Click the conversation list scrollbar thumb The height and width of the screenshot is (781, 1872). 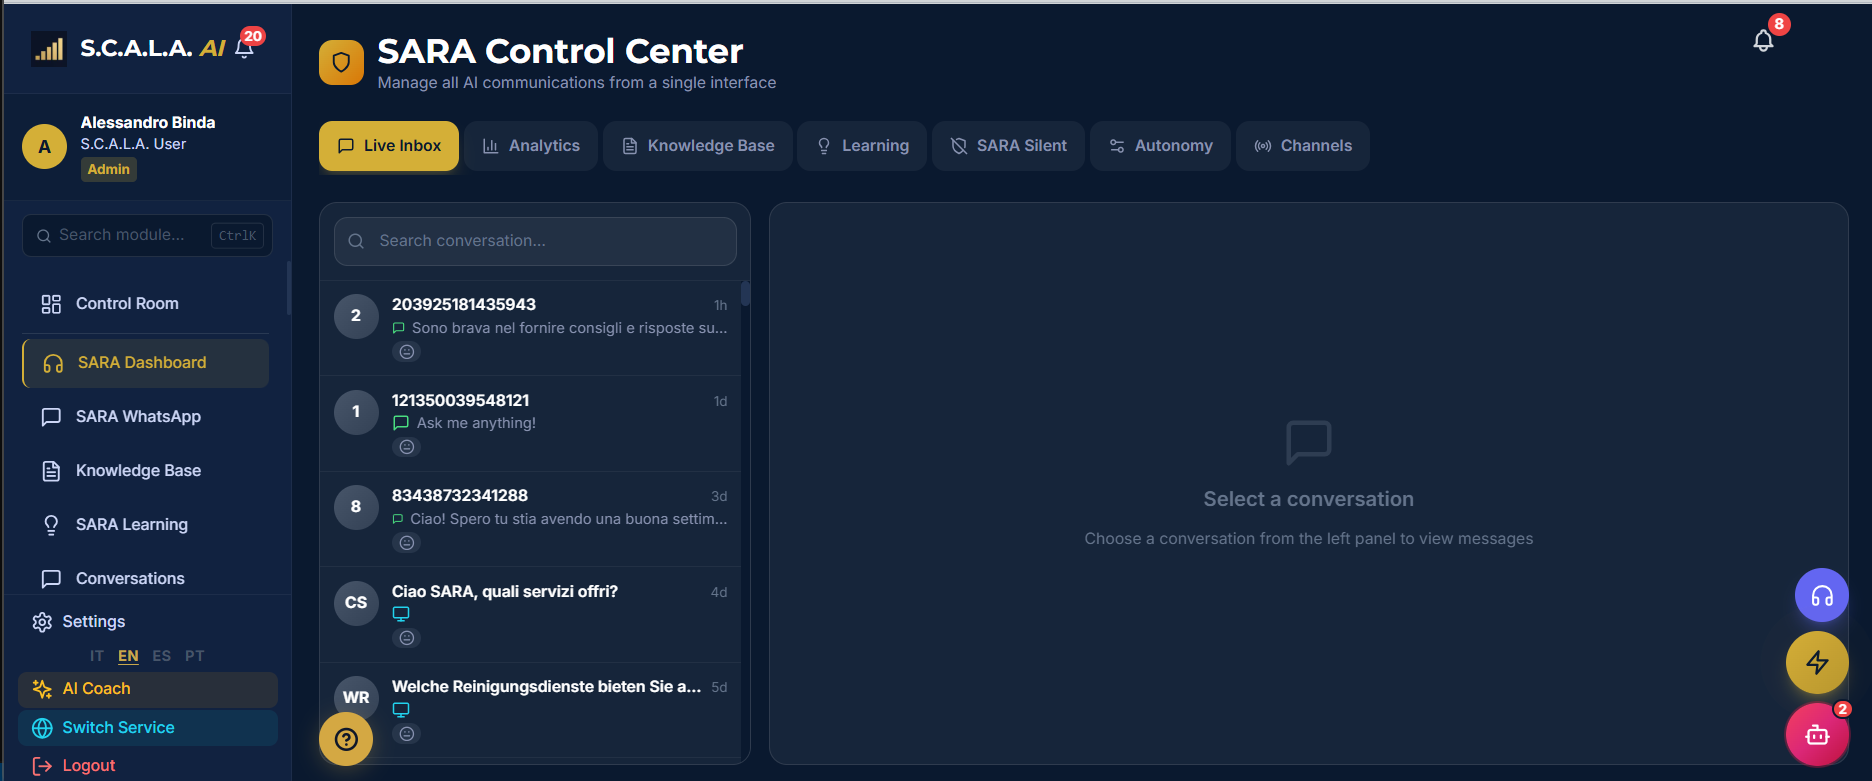[x=745, y=294]
